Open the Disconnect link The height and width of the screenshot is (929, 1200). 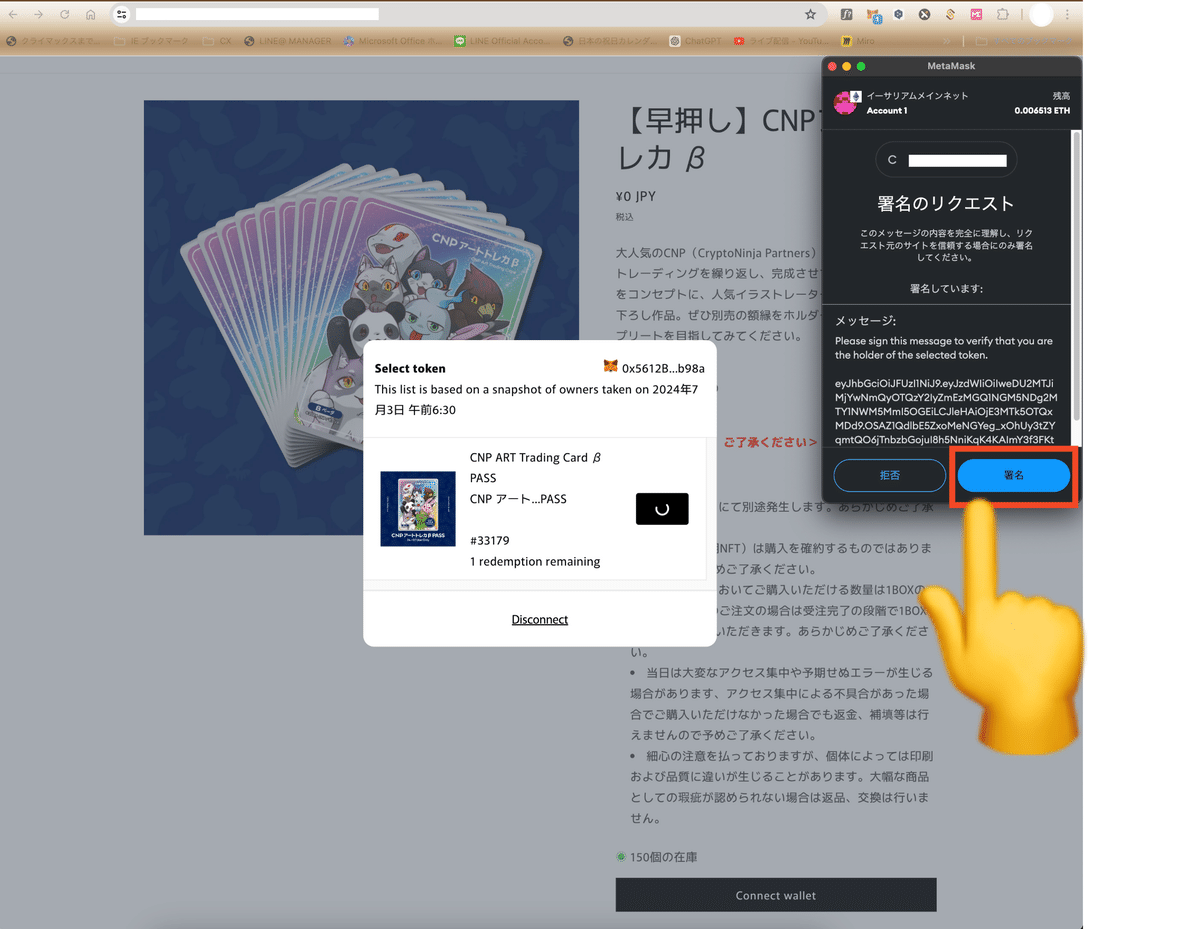(539, 619)
